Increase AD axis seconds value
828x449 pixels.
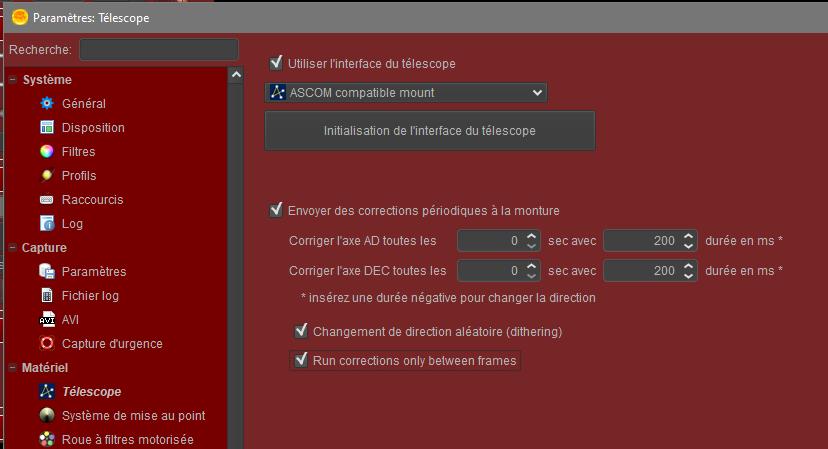coord(532,236)
